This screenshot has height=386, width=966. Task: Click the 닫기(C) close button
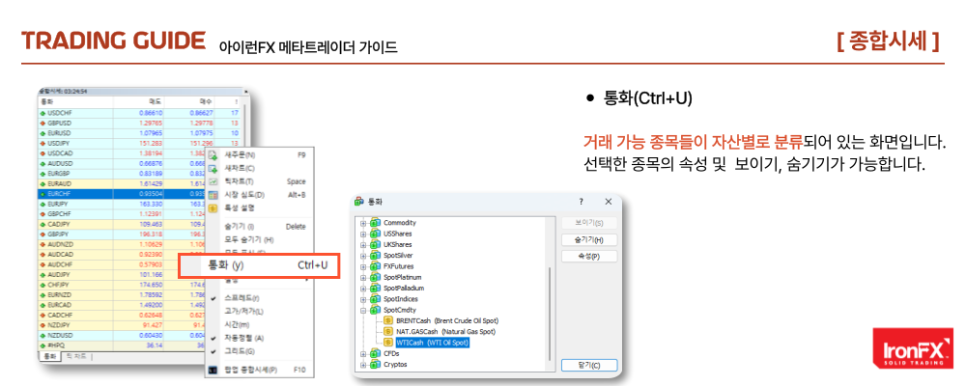(589, 365)
